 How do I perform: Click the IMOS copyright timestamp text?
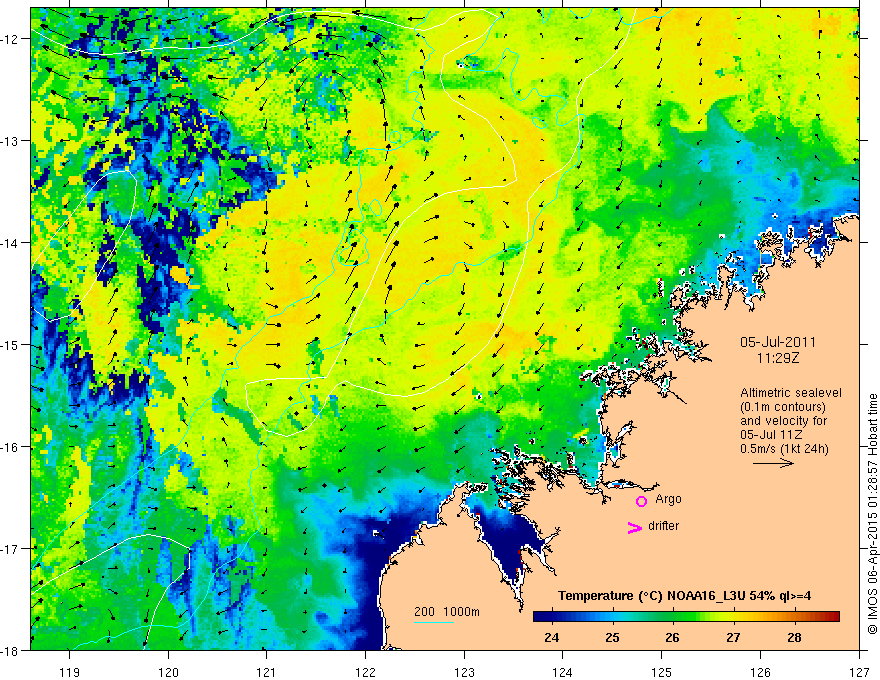(x=872, y=514)
